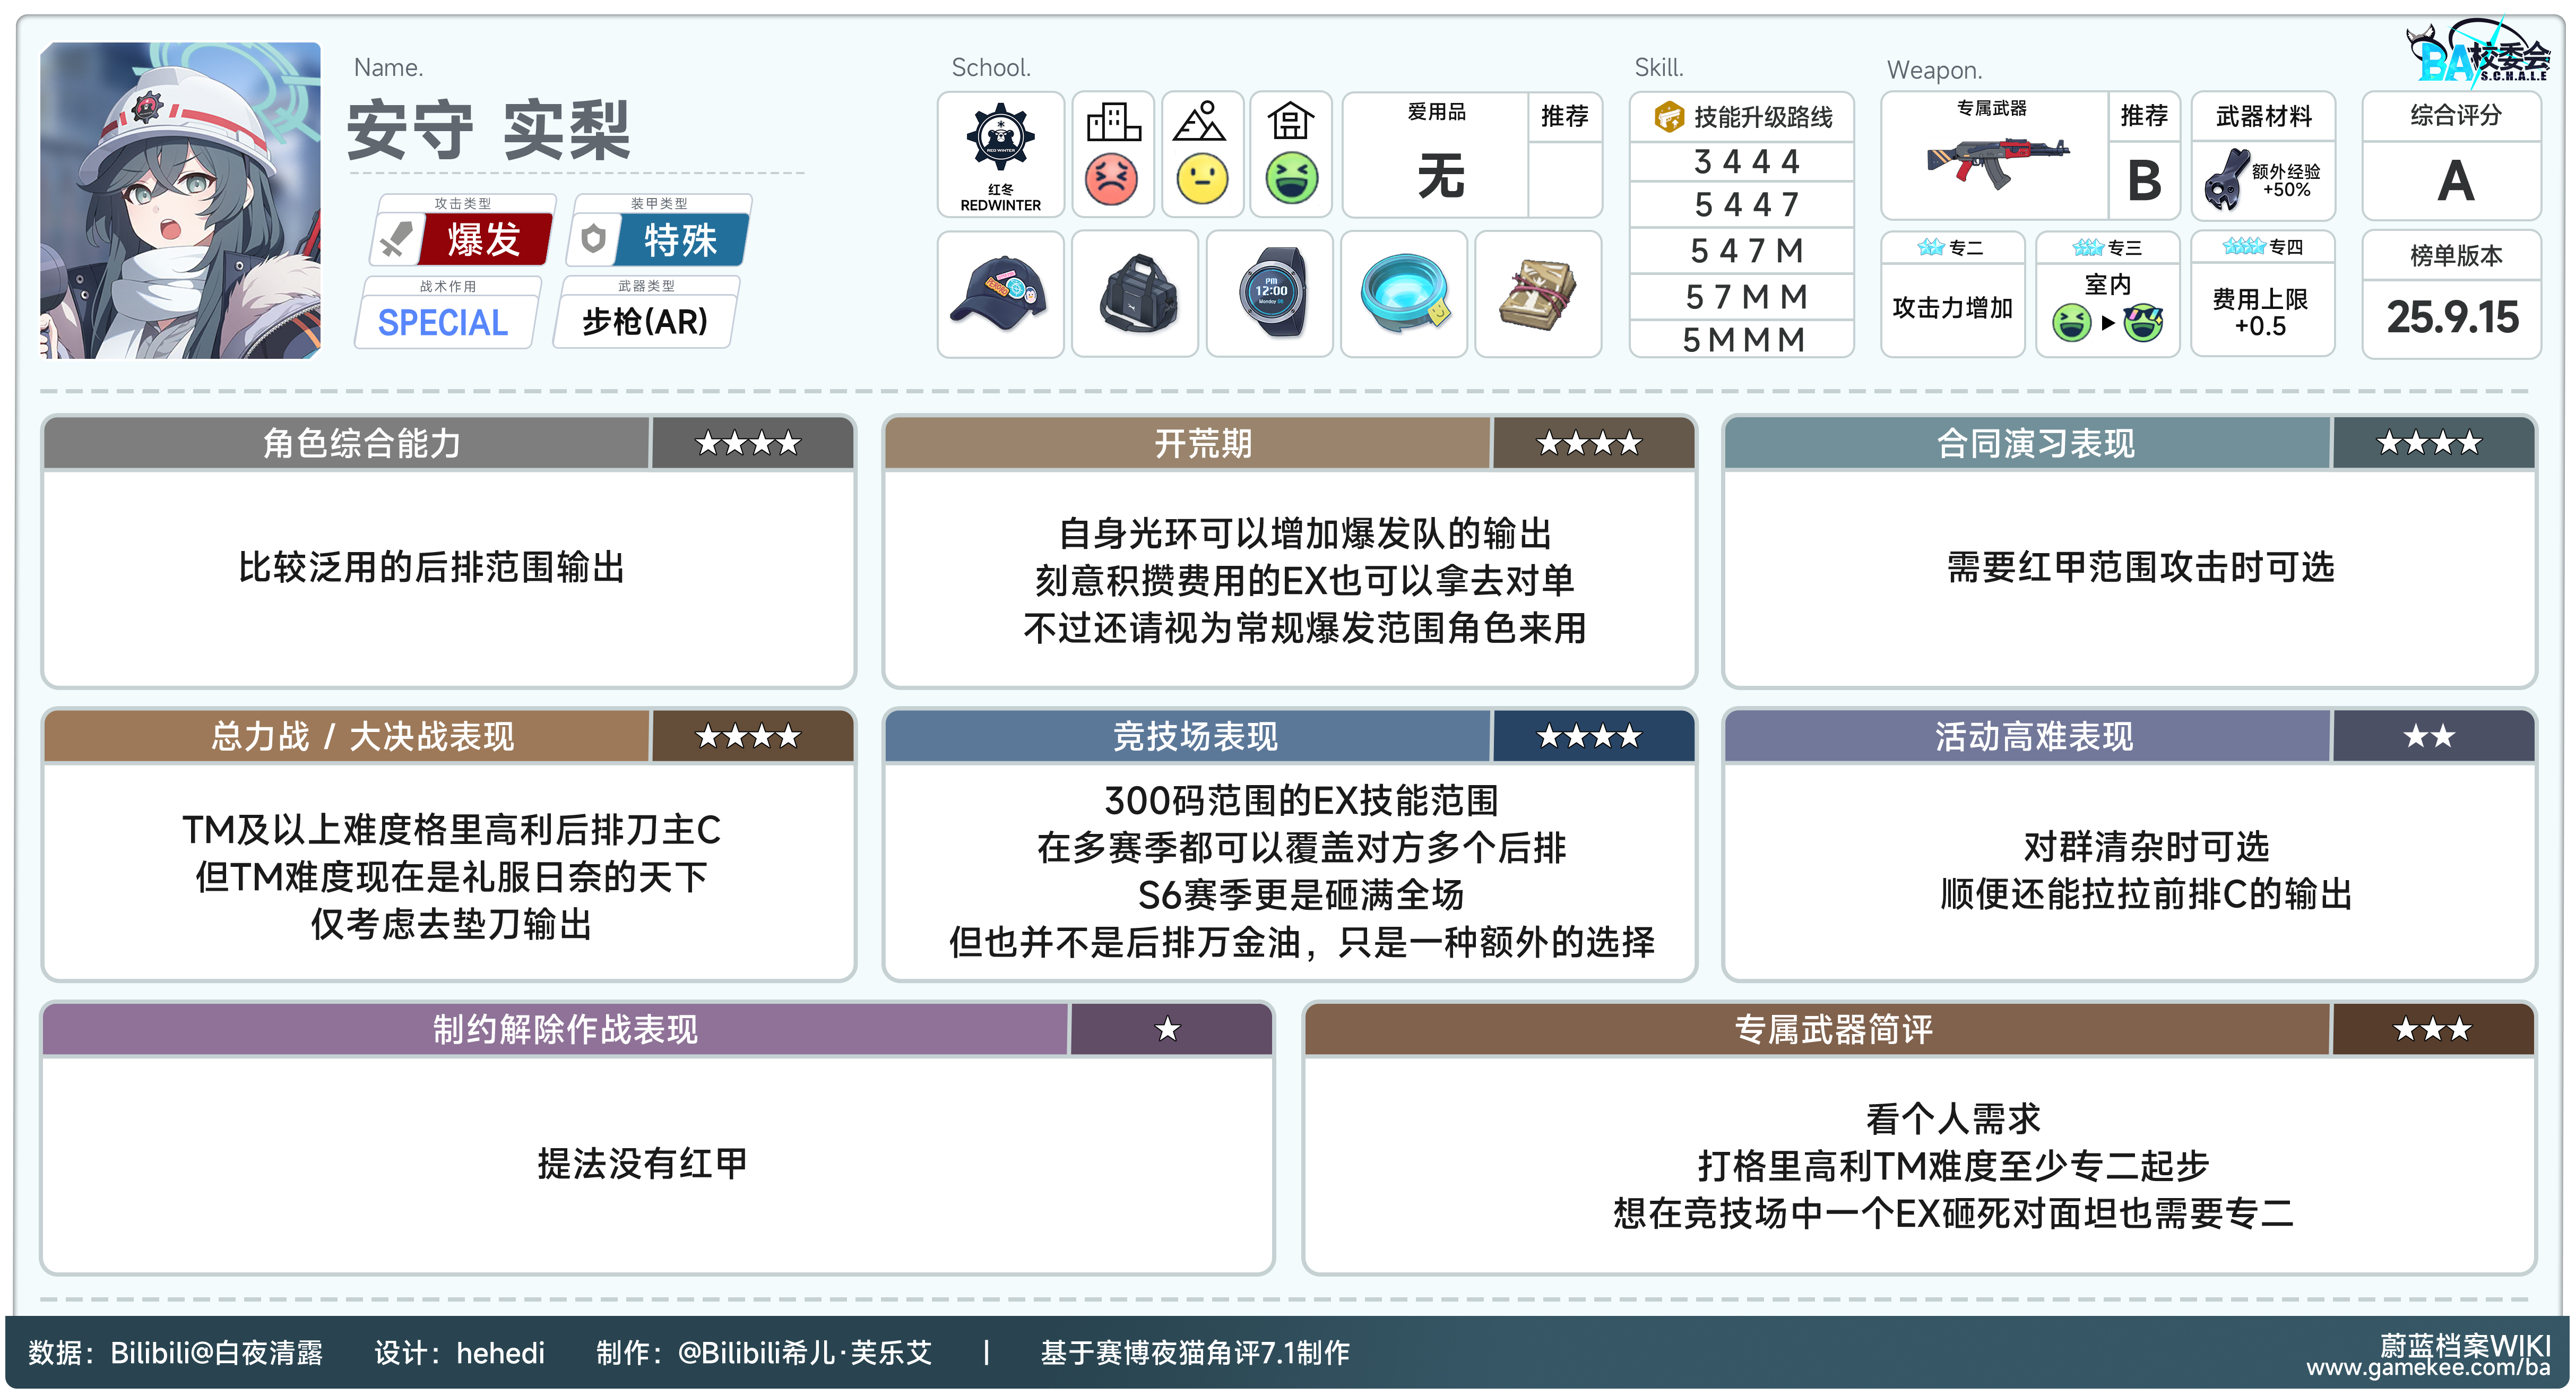
Task: Click the 总力战 / 大决战表现 header bar
Action: point(361,737)
